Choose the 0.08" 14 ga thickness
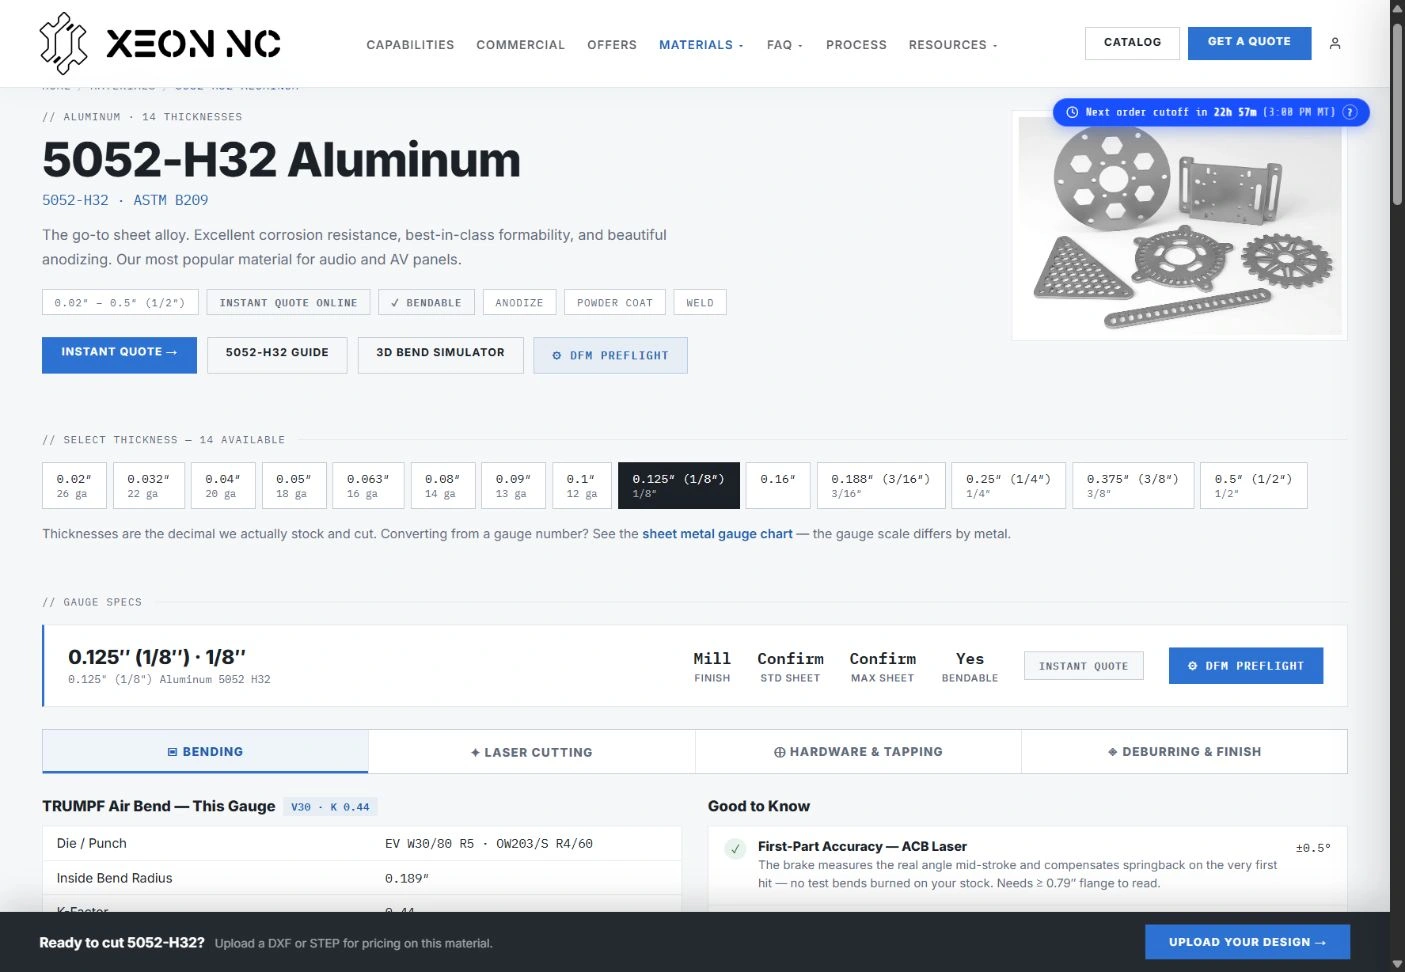Image resolution: width=1405 pixels, height=972 pixels. click(442, 486)
